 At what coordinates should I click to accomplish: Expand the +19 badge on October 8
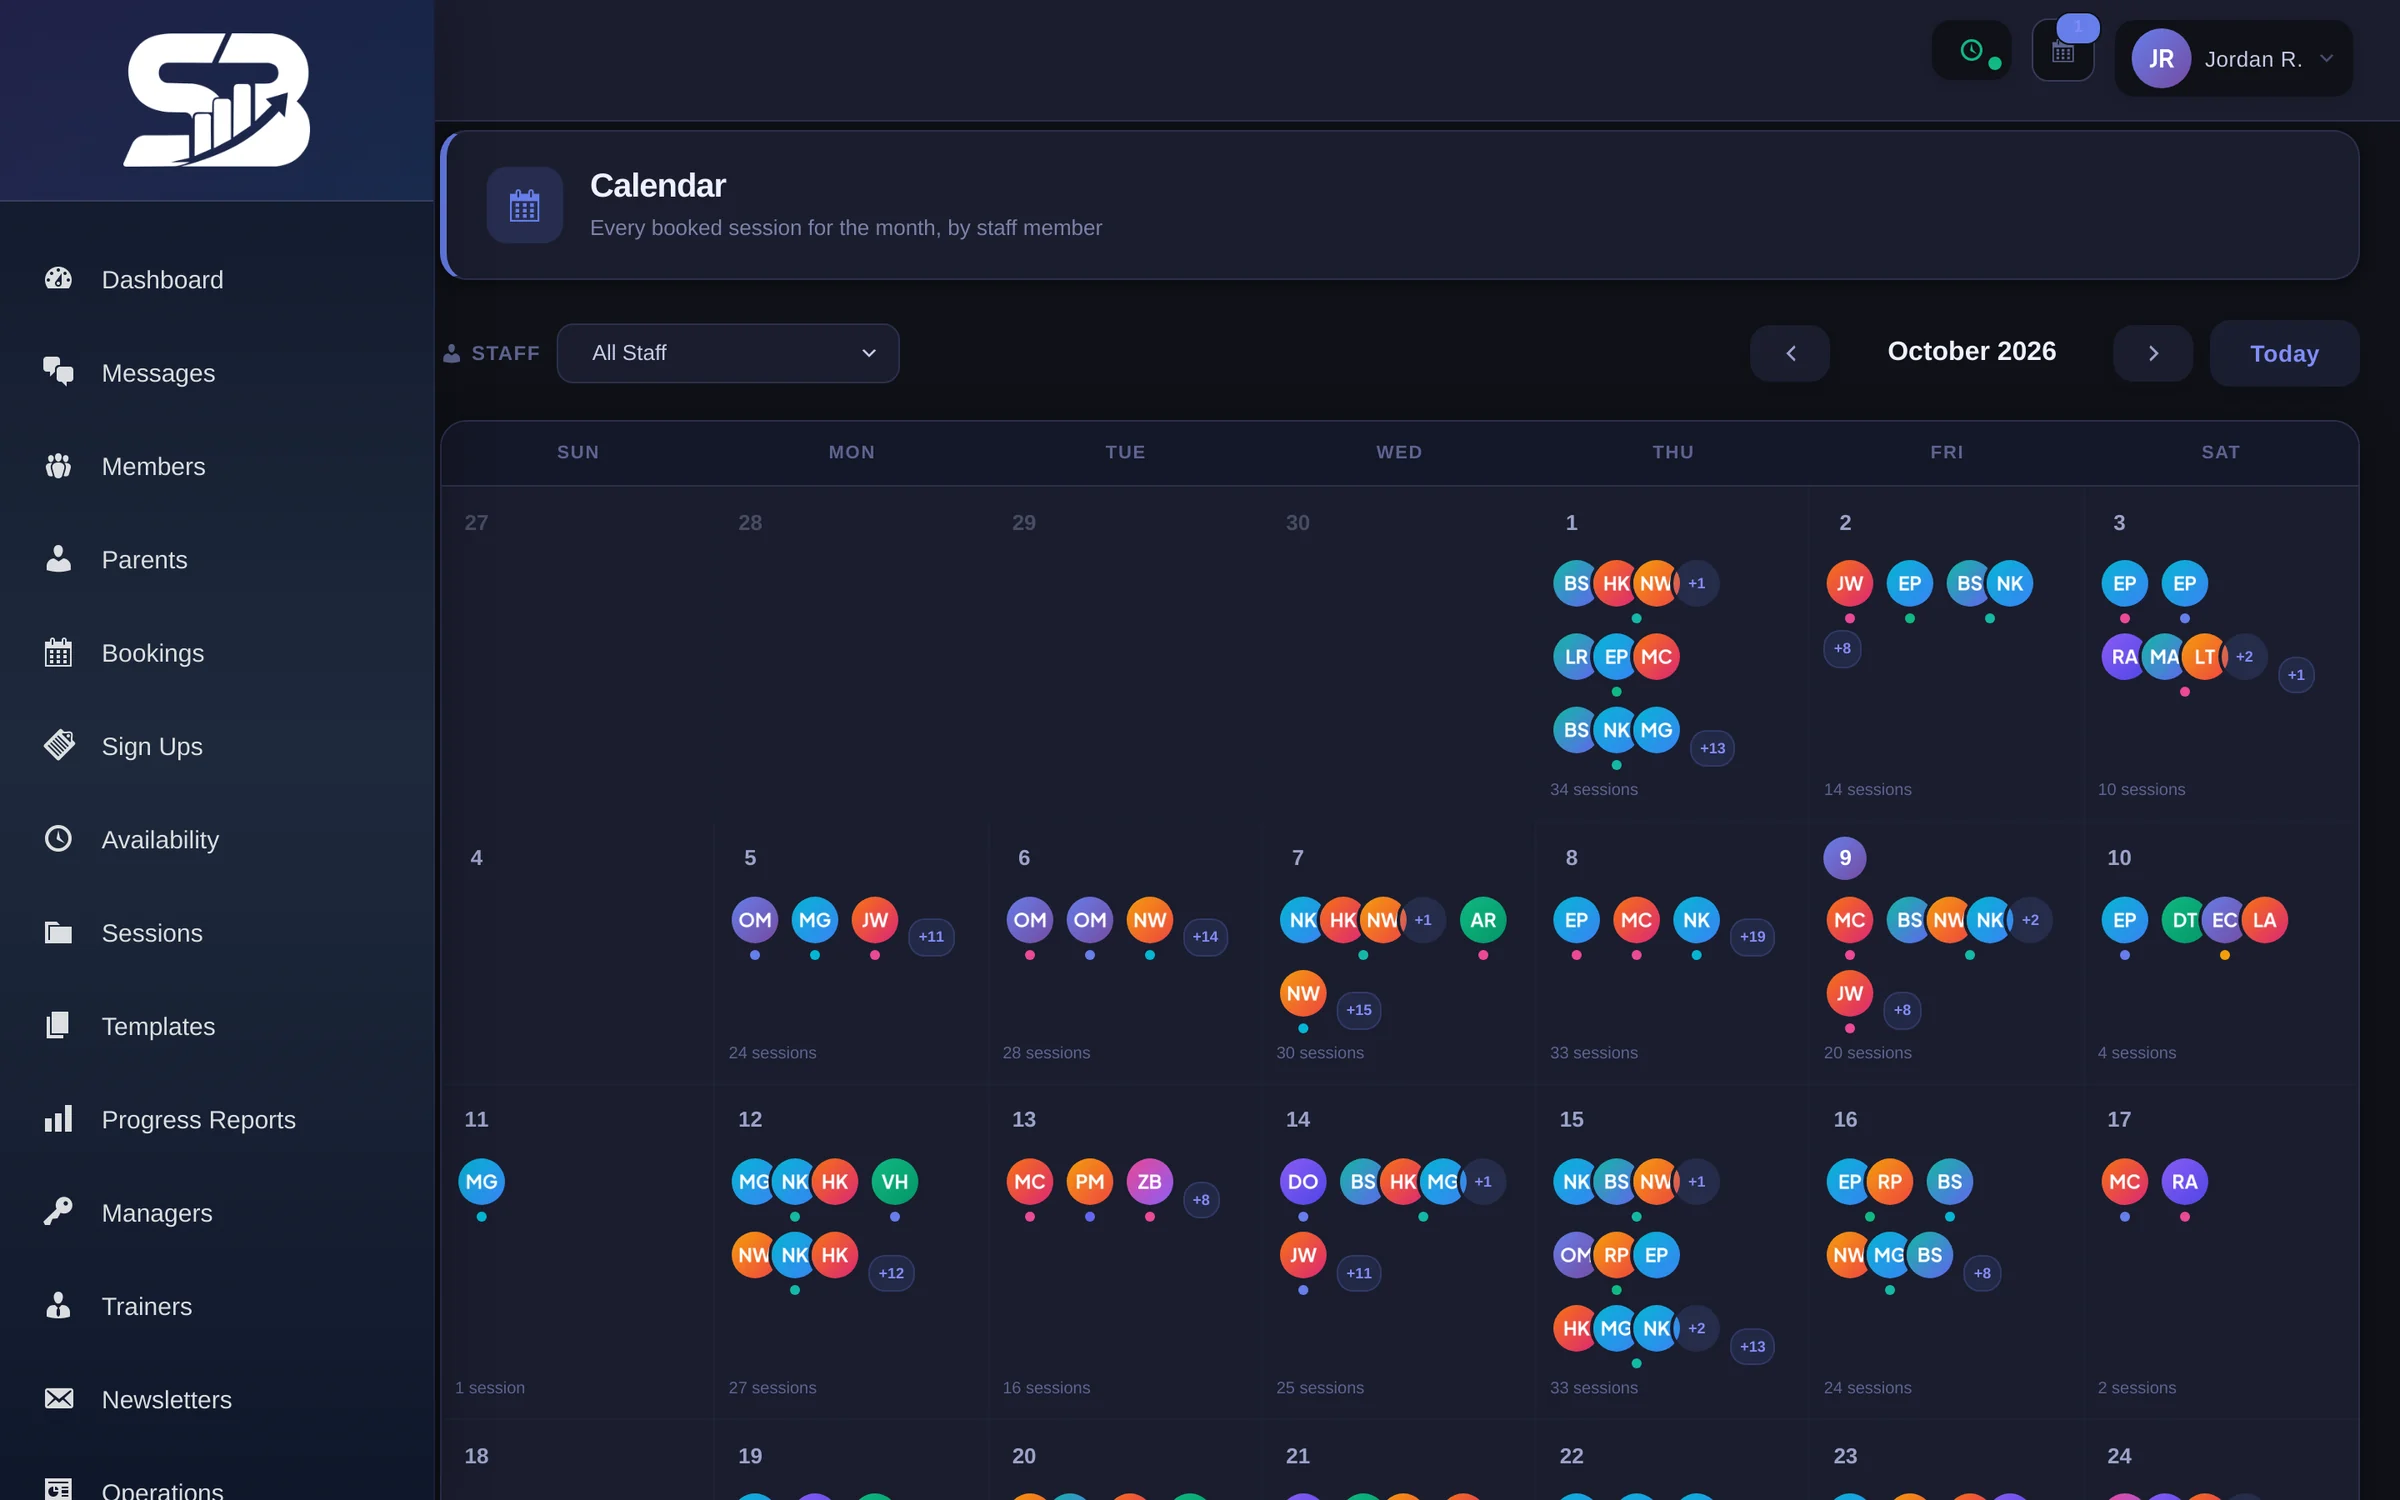coord(1752,937)
